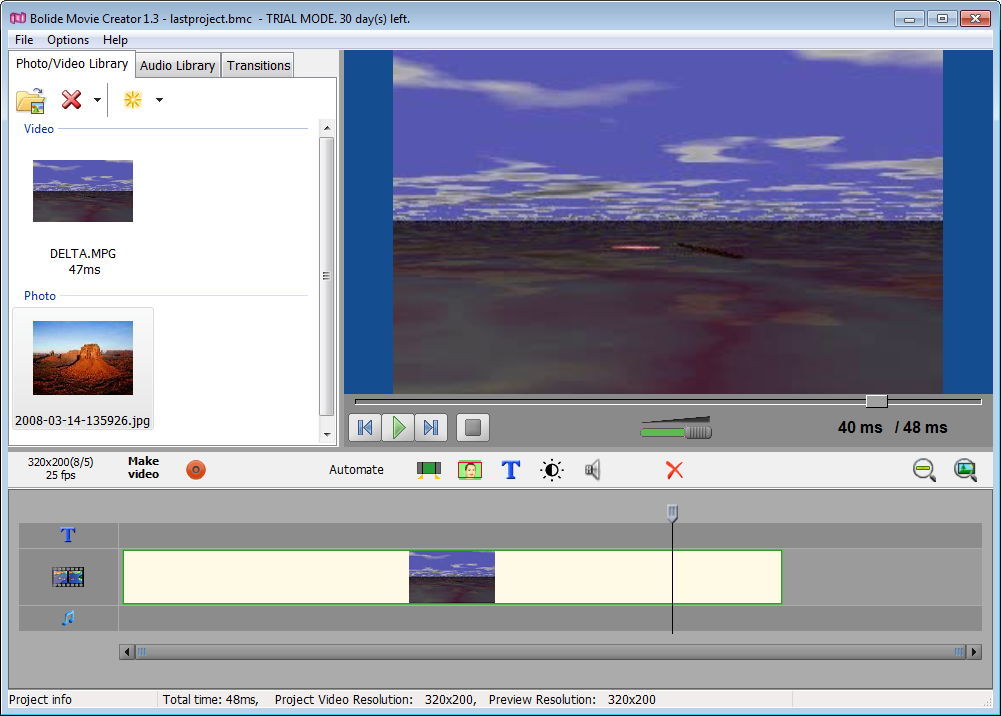1001x716 pixels.
Task: Open the brightness contrast adjust icon
Action: [x=552, y=470]
